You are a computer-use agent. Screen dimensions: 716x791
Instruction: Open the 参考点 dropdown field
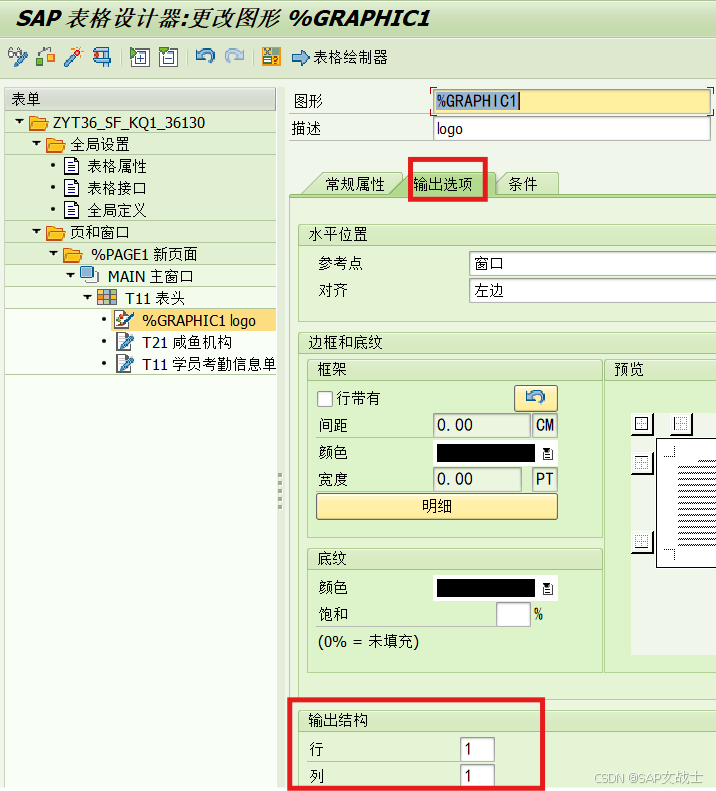tap(592, 263)
